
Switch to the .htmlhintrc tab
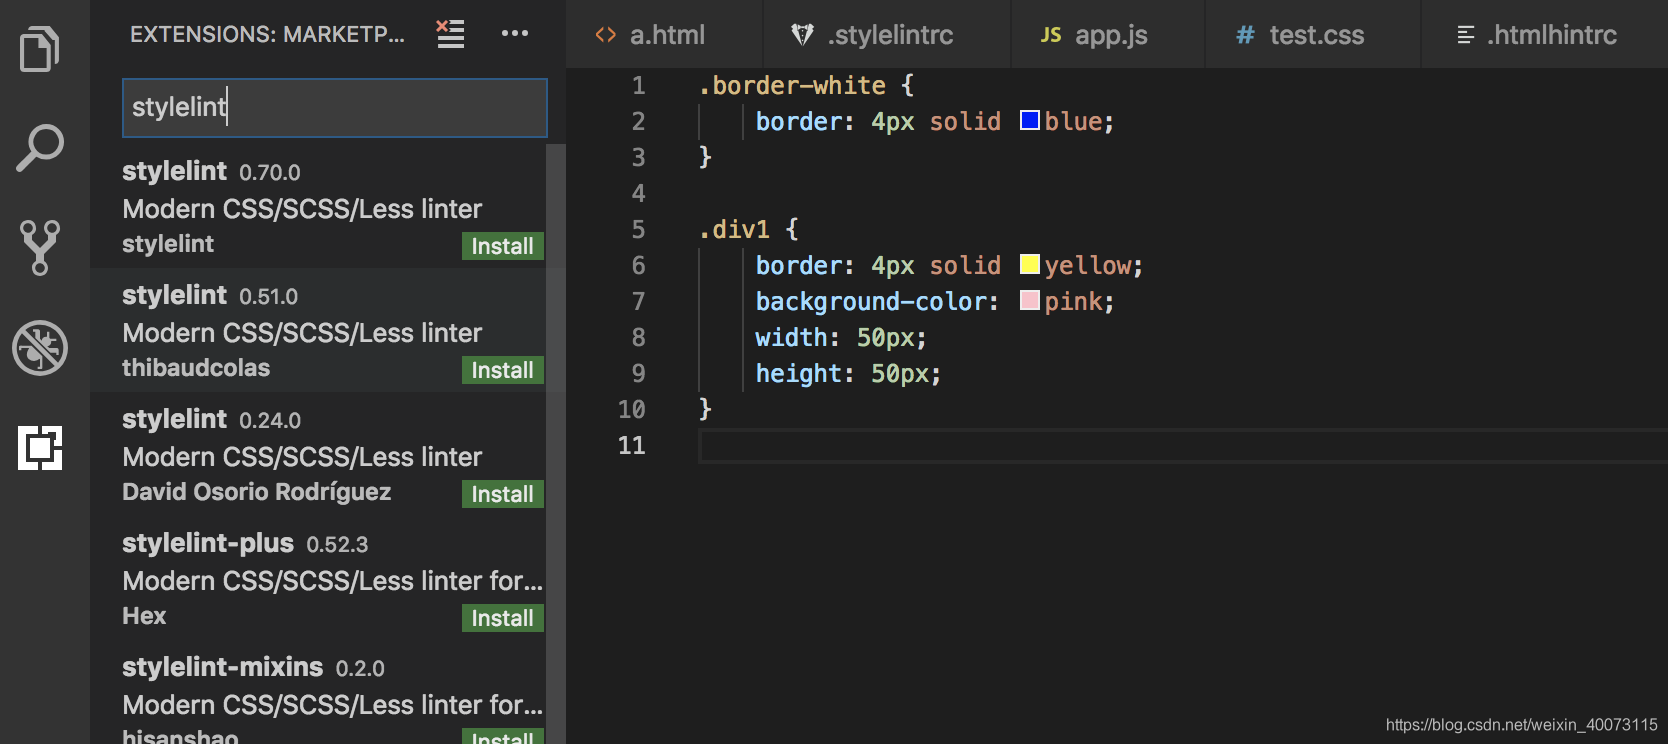pos(1544,35)
